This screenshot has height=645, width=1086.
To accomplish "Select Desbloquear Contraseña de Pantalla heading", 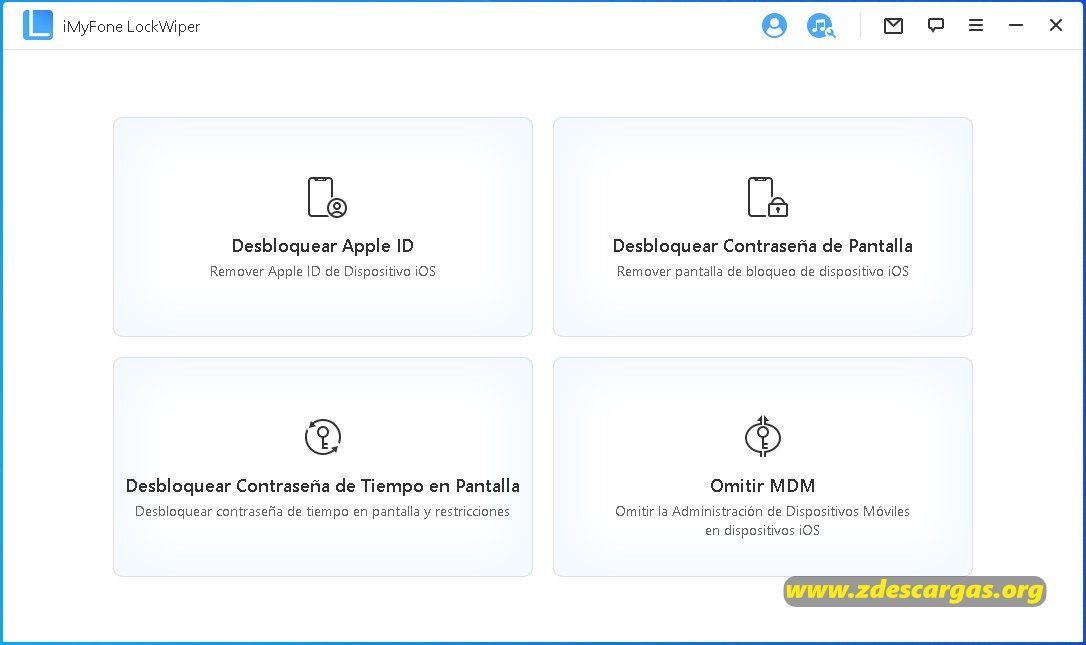I will (x=763, y=246).
